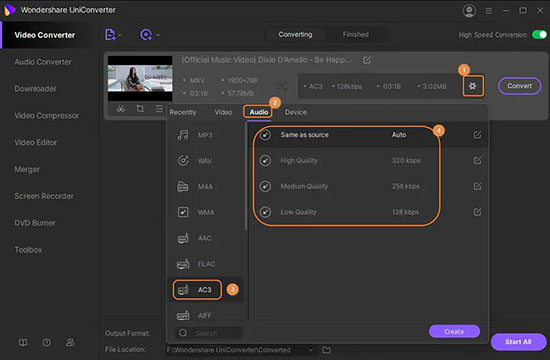Click the Load DVD disc icon
The height and width of the screenshot is (360, 550).
(x=146, y=35)
